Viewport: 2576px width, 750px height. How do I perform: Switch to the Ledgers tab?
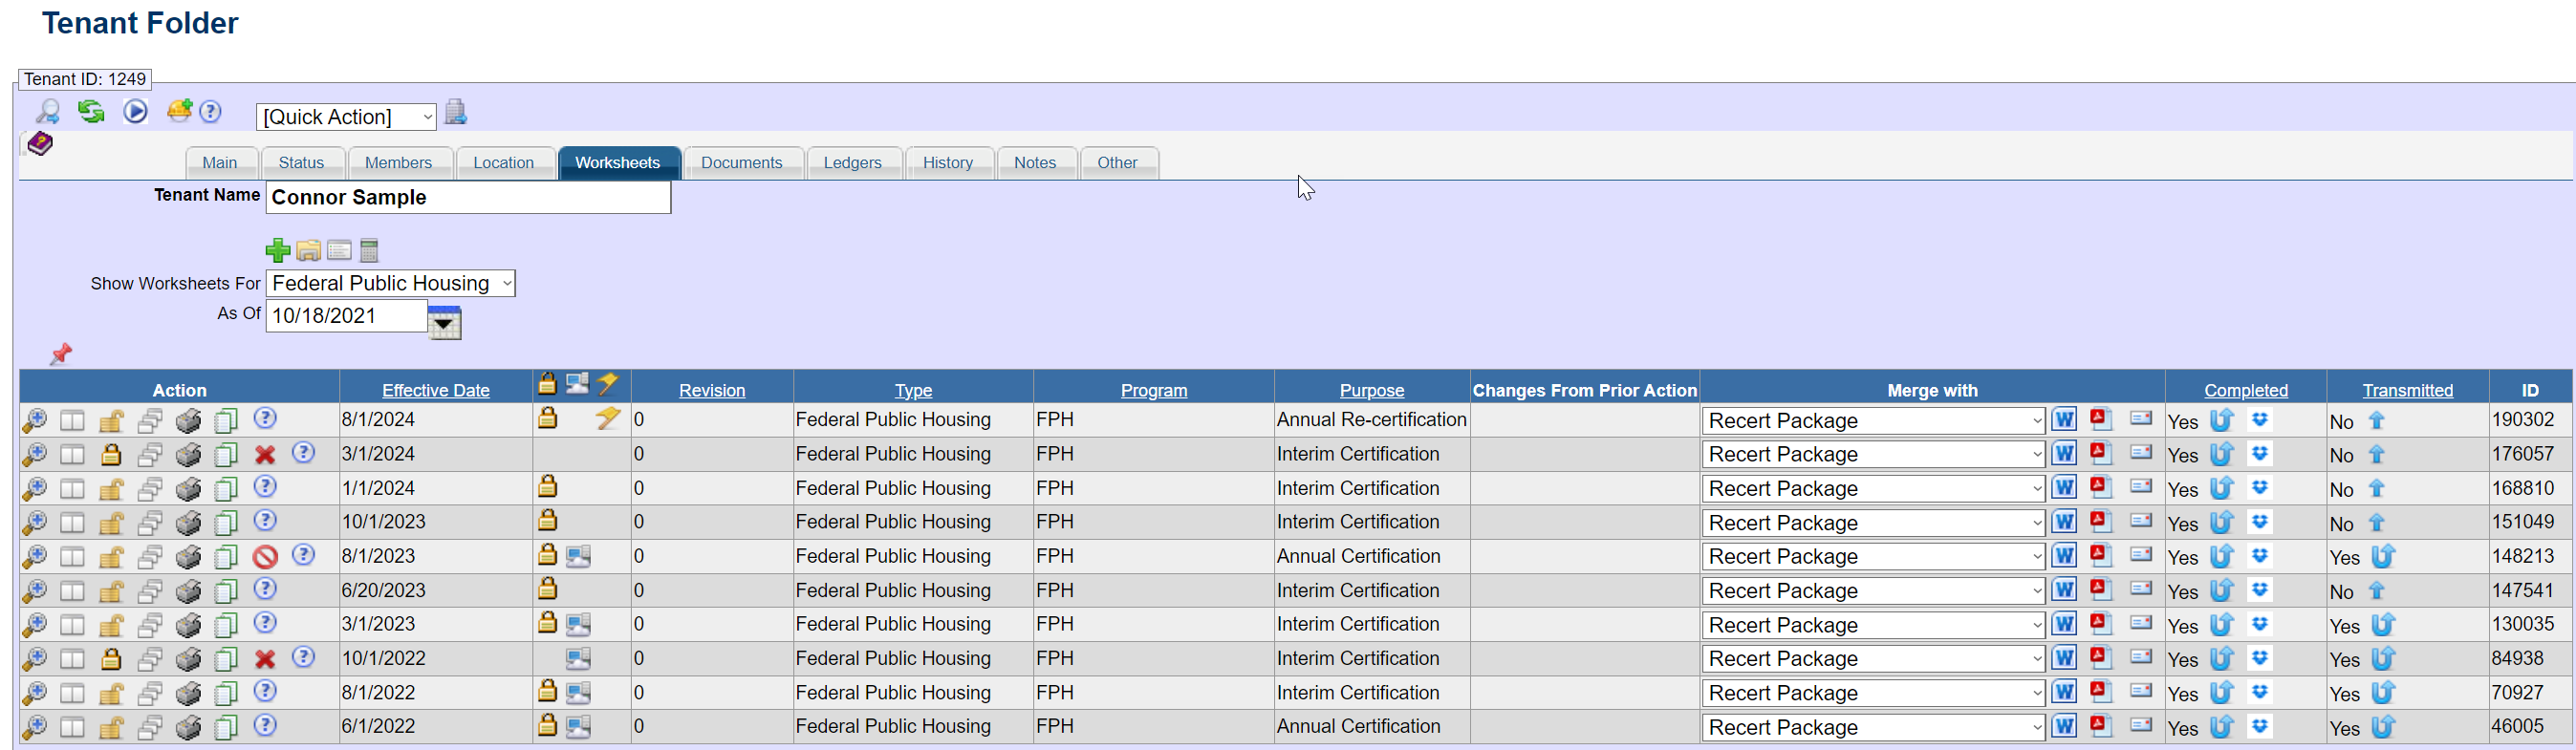pos(852,163)
